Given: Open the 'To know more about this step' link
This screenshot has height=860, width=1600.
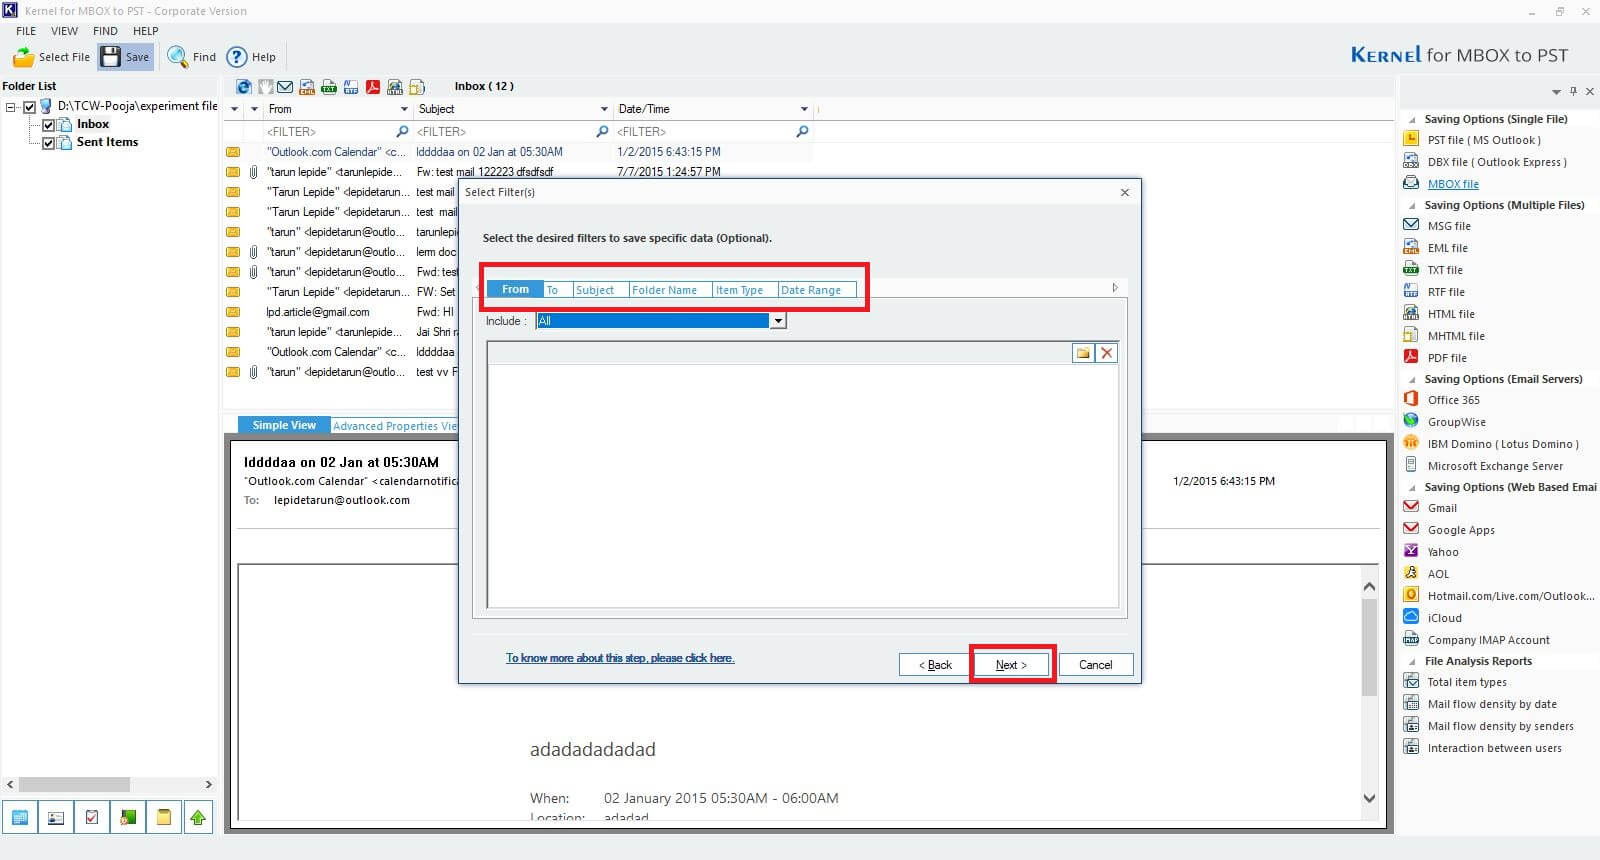Looking at the screenshot, I should (620, 658).
